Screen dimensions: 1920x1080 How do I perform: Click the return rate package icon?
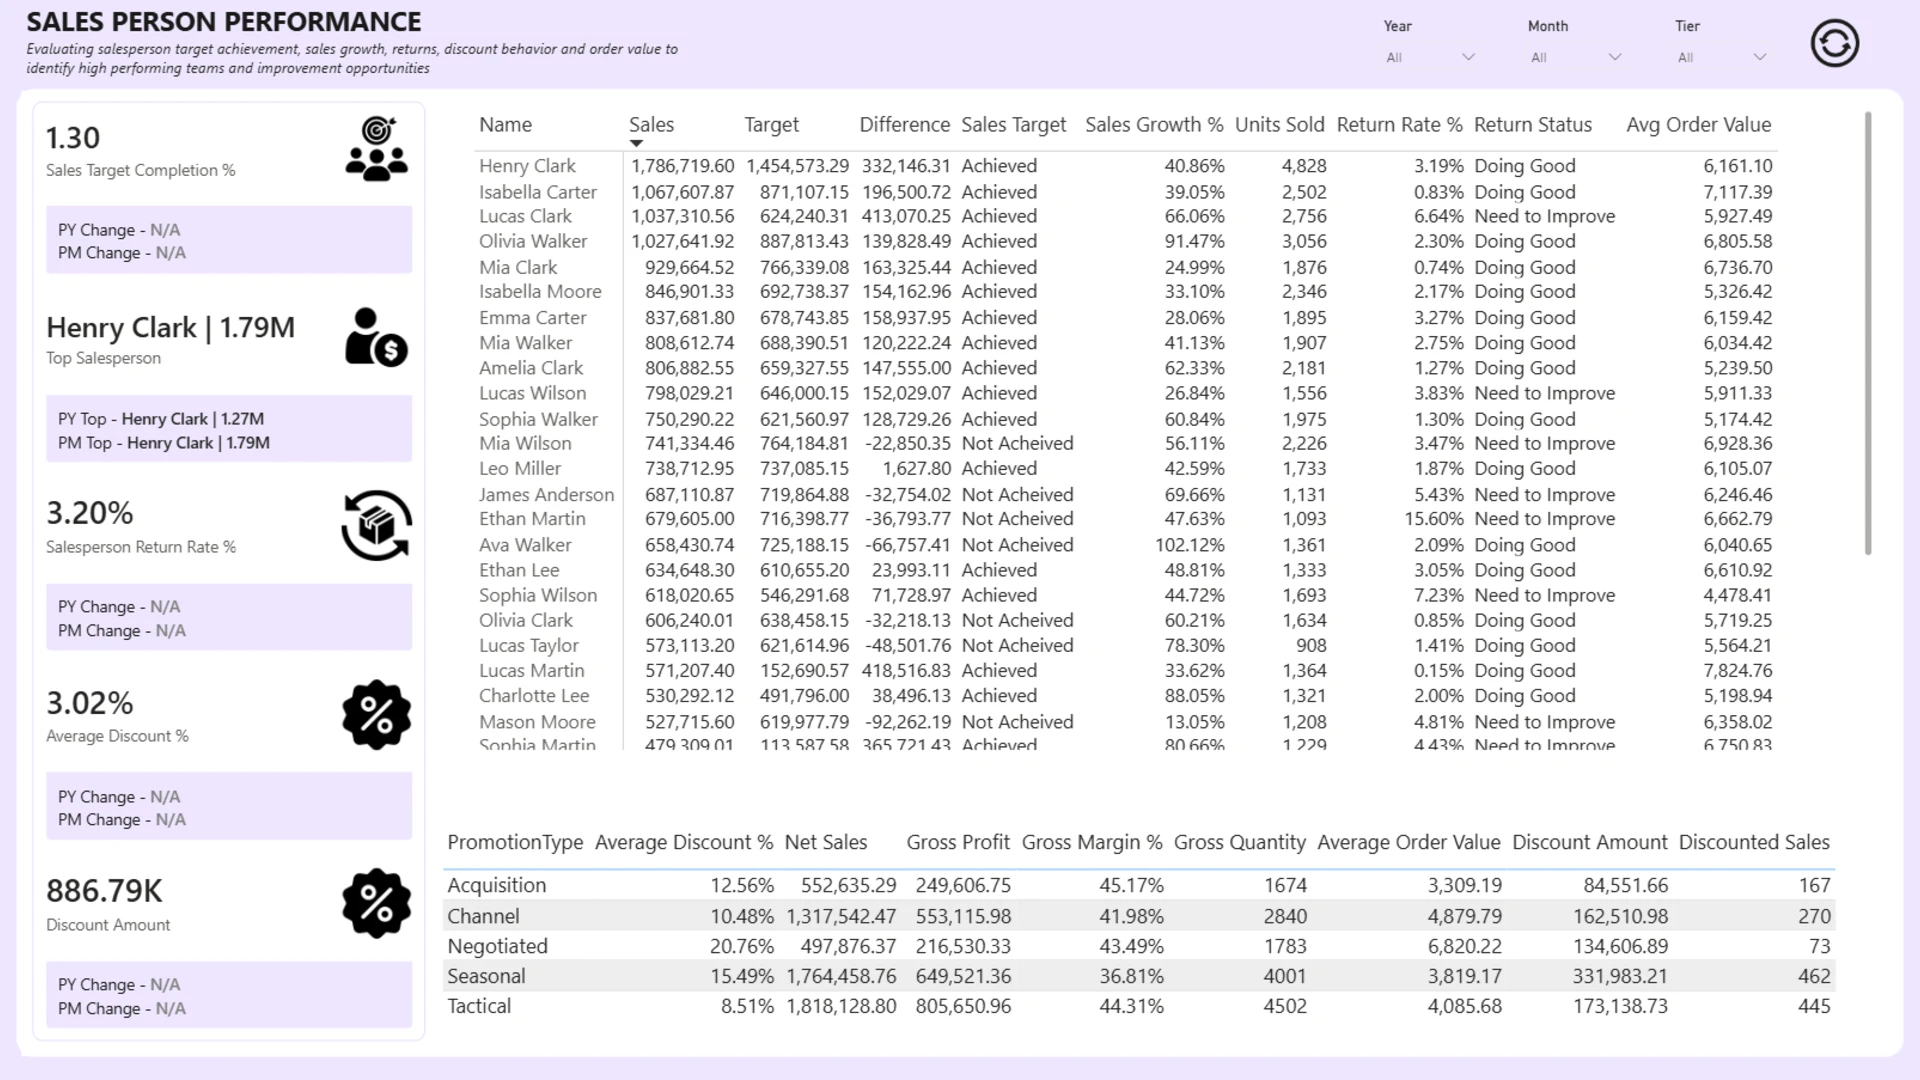pos(376,525)
